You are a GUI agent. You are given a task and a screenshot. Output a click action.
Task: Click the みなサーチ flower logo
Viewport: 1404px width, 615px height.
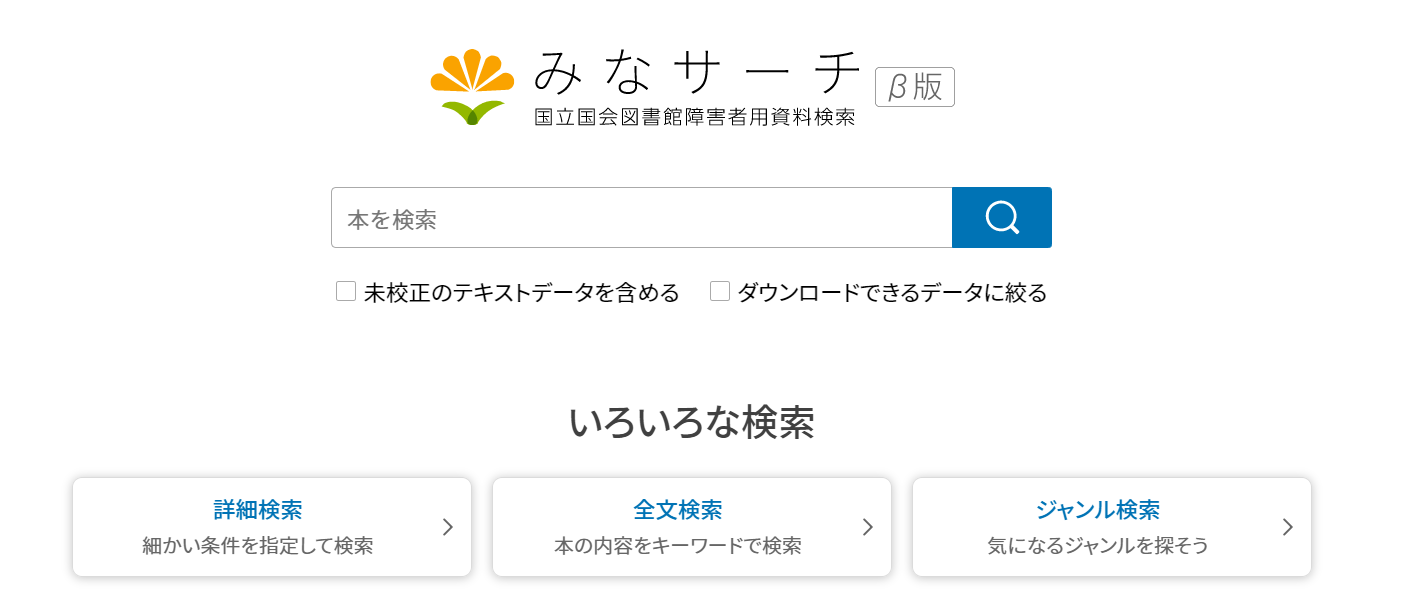[x=470, y=83]
